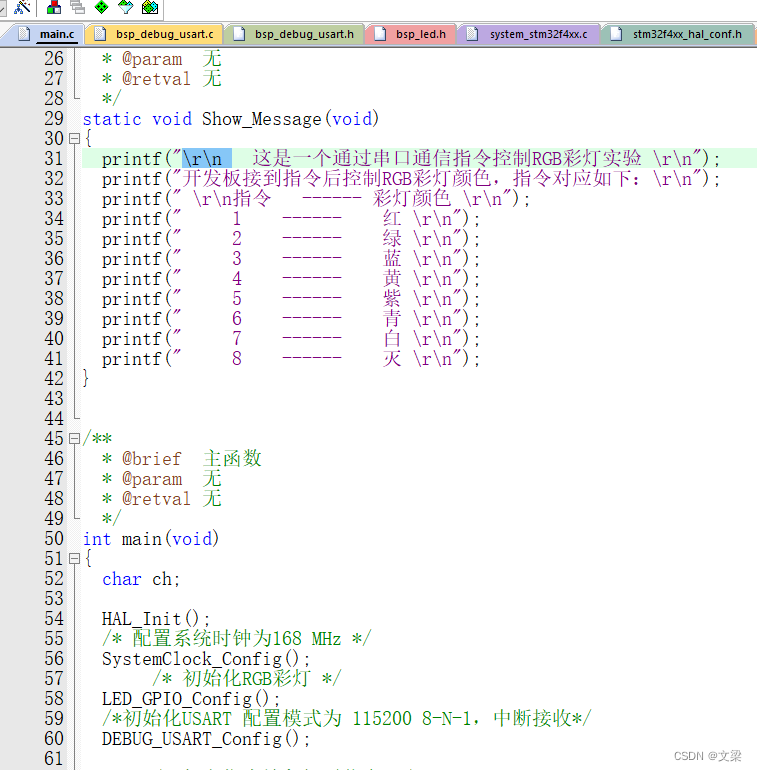This screenshot has width=757, height=771.
Task: Collapse Show_Message function body at line 30
Action: tap(74, 139)
